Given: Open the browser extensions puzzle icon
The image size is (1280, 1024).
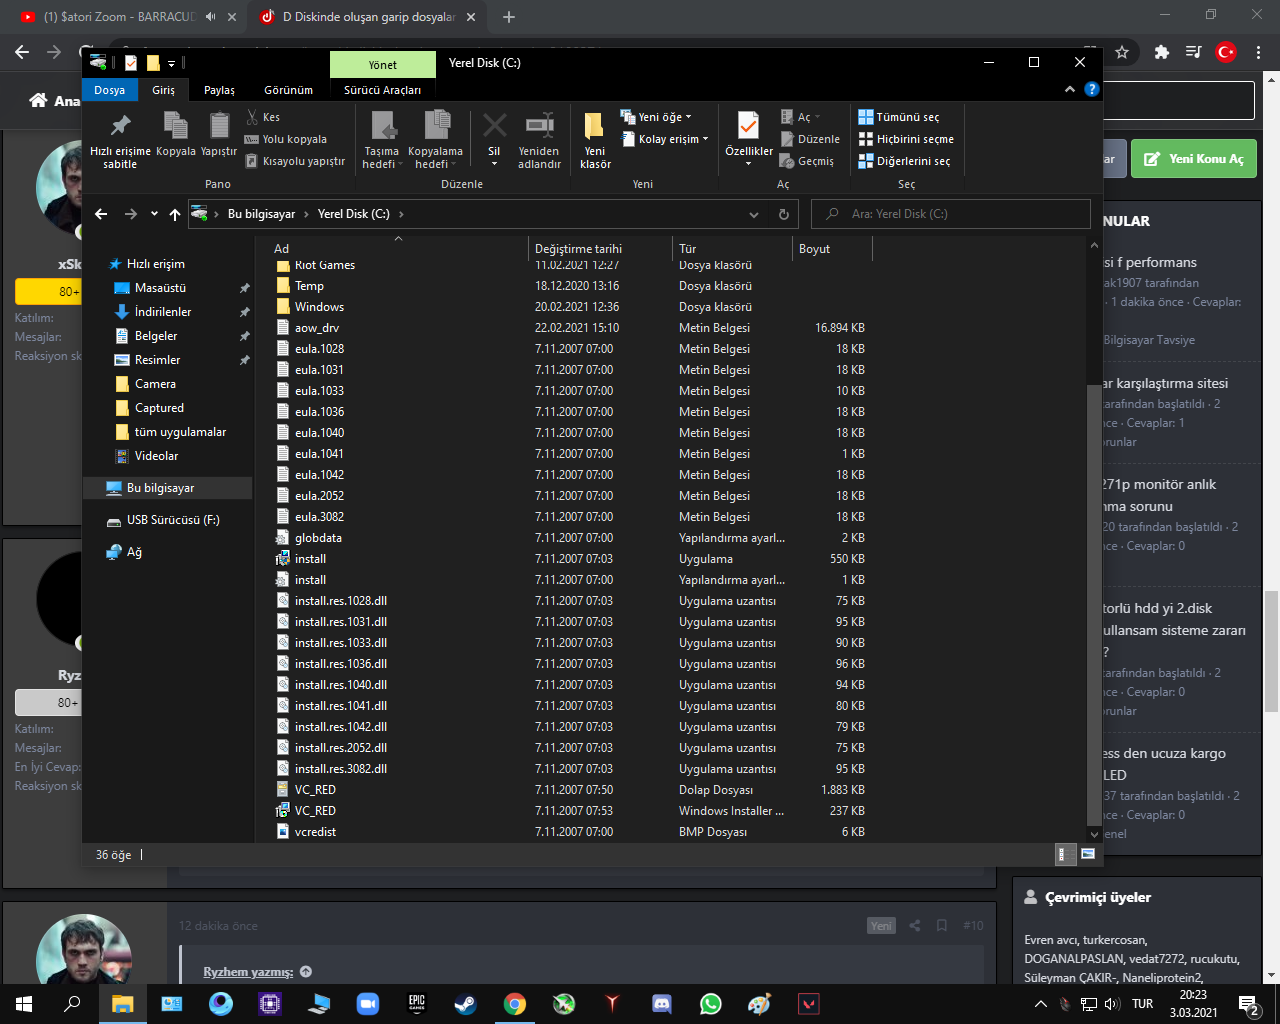Looking at the screenshot, I should [x=1161, y=52].
